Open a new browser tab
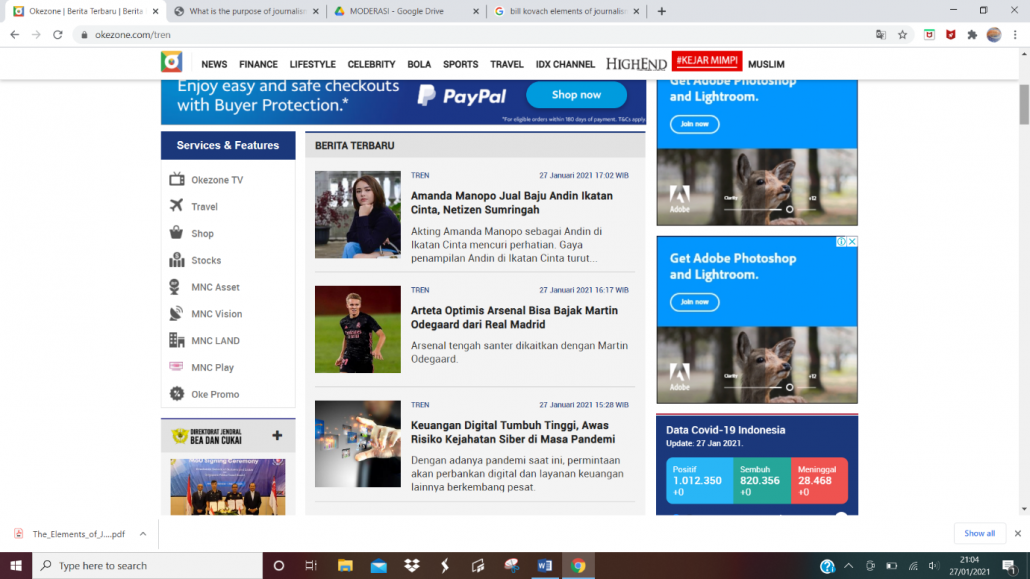1030x579 pixels. pyautogui.click(x=661, y=11)
